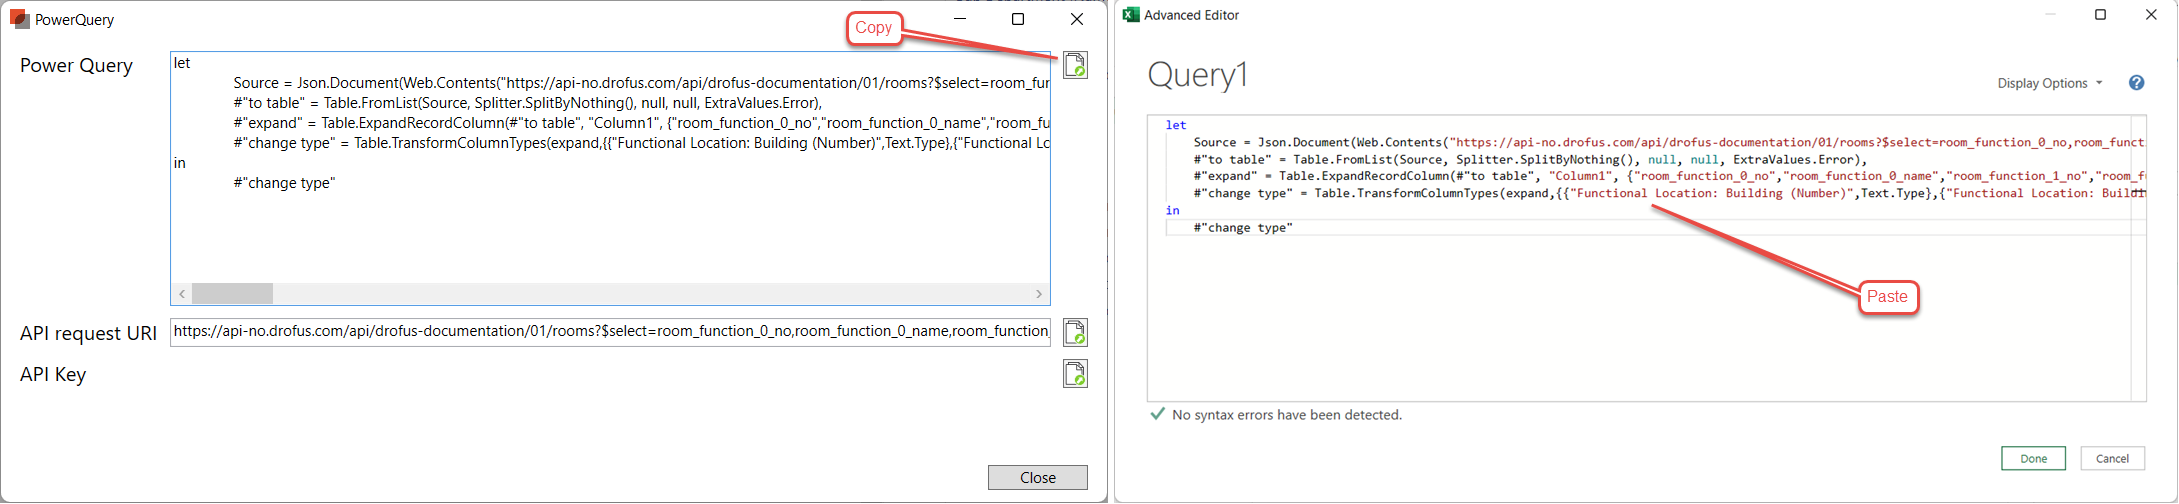Maximize the Advanced Editor window
Image resolution: width=2179 pixels, height=504 pixels.
[x=2100, y=15]
